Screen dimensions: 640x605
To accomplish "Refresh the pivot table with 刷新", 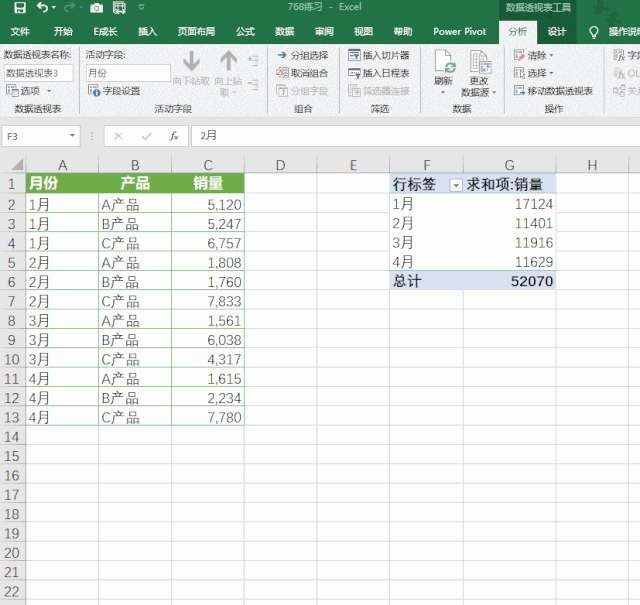I will pyautogui.click(x=443, y=71).
